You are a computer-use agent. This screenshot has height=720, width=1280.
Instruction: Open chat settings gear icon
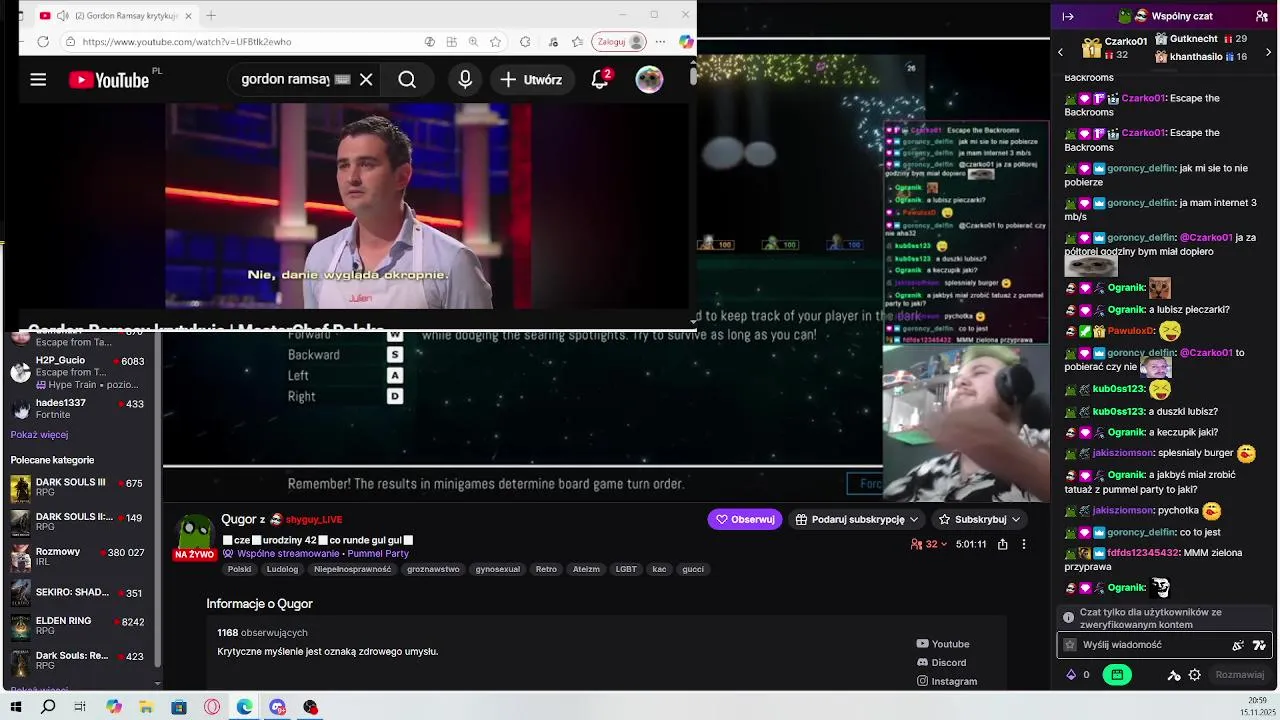(x=1195, y=675)
